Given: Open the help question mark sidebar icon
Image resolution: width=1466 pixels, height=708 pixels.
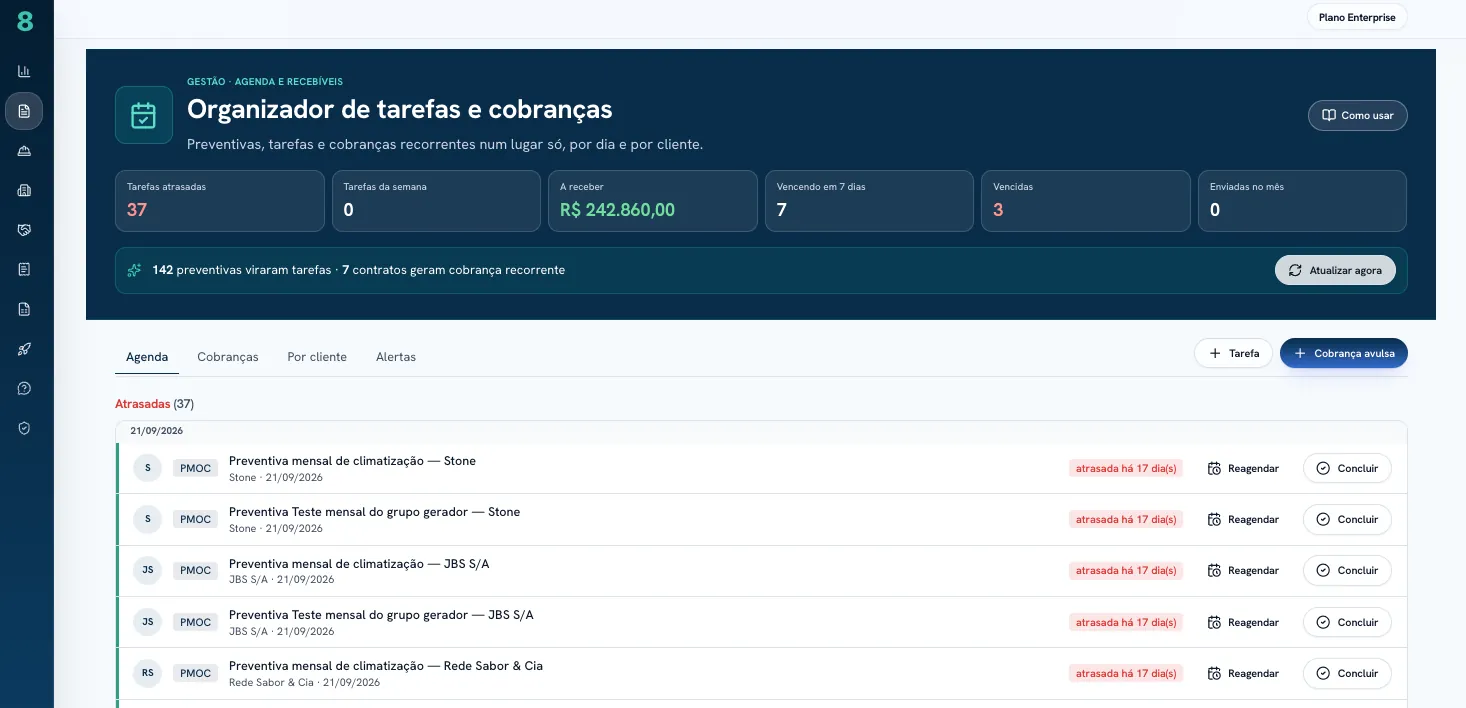Looking at the screenshot, I should [24, 388].
